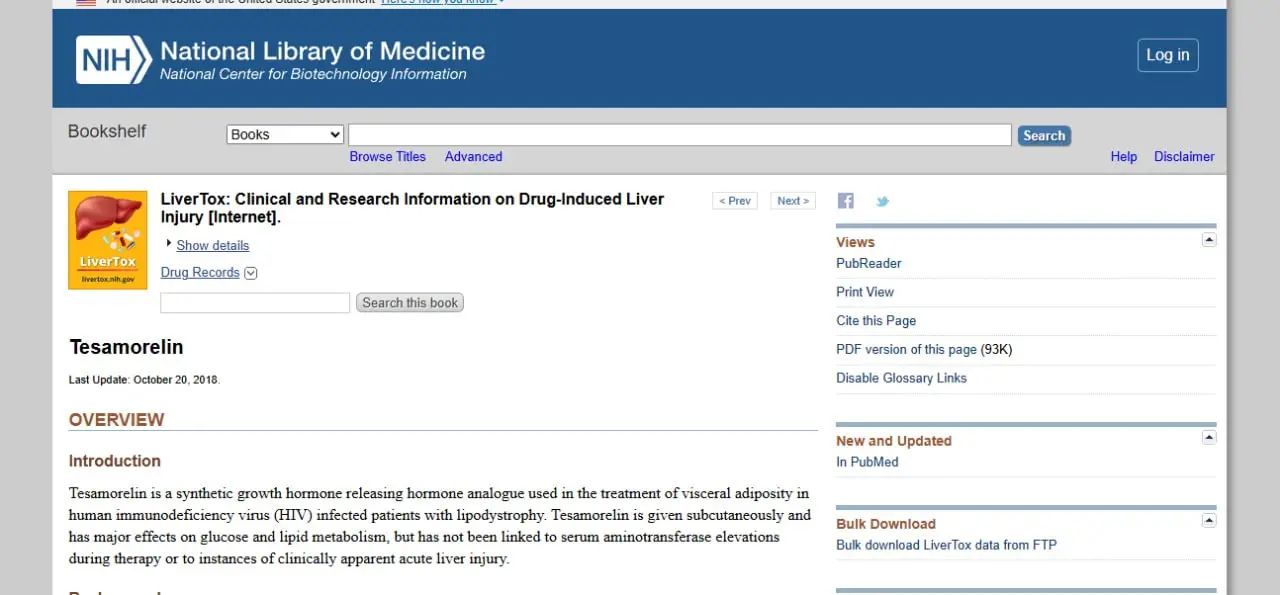Image resolution: width=1280 pixels, height=595 pixels.
Task: Open Print View link
Action: (865, 292)
